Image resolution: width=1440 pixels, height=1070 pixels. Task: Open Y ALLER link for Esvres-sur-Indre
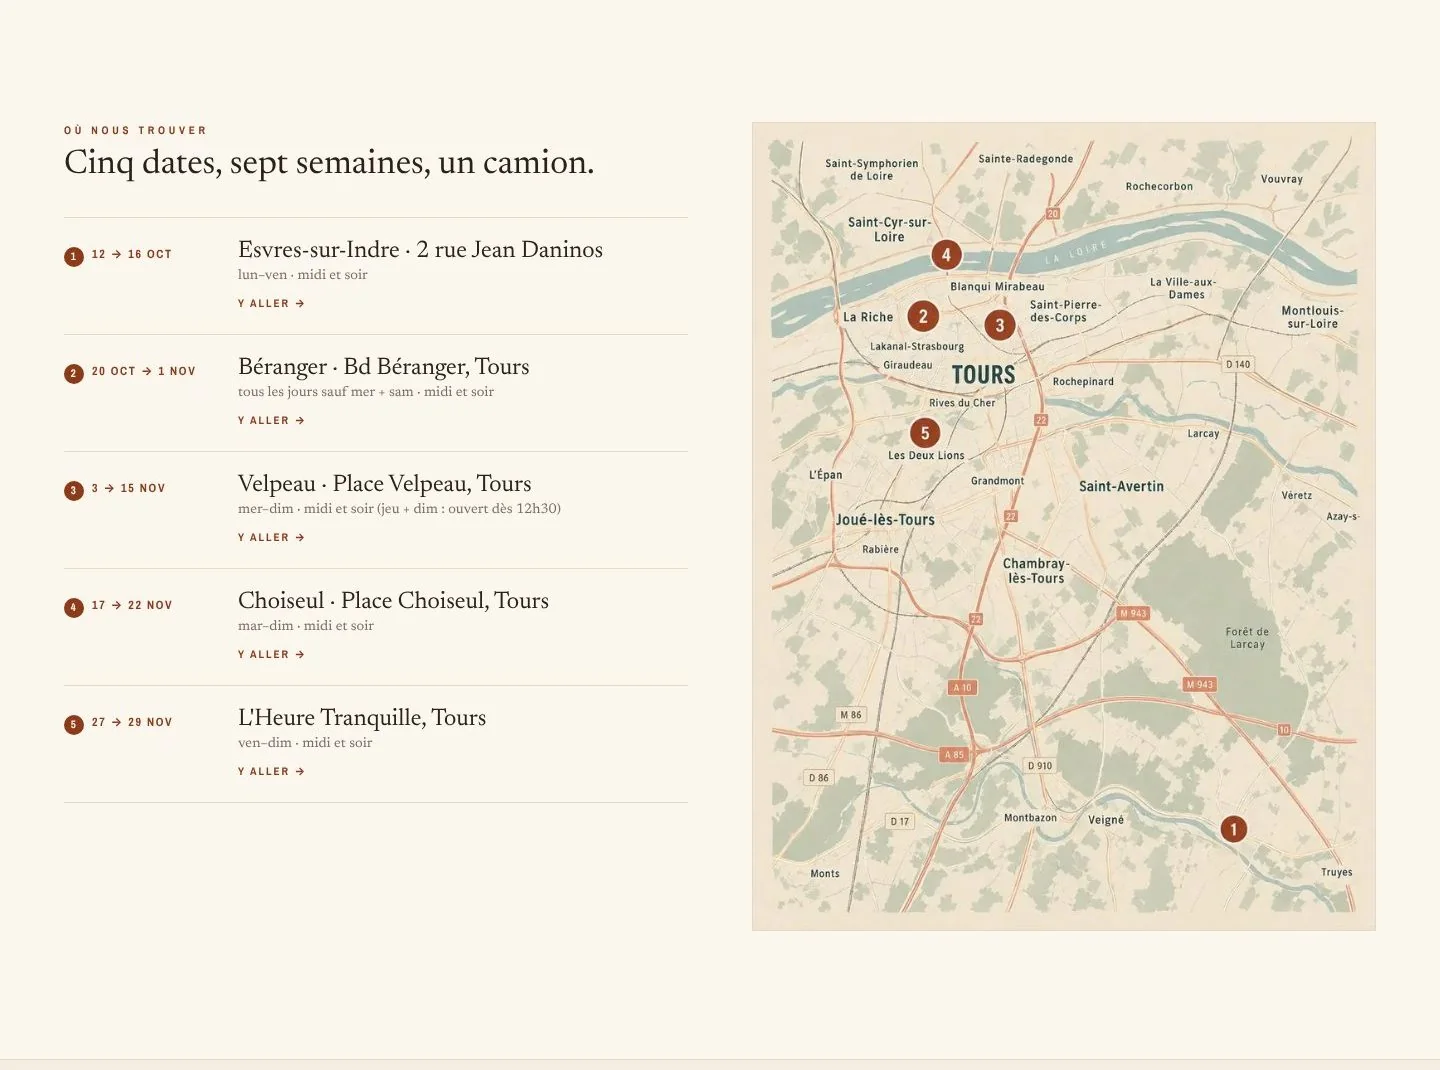tap(271, 303)
